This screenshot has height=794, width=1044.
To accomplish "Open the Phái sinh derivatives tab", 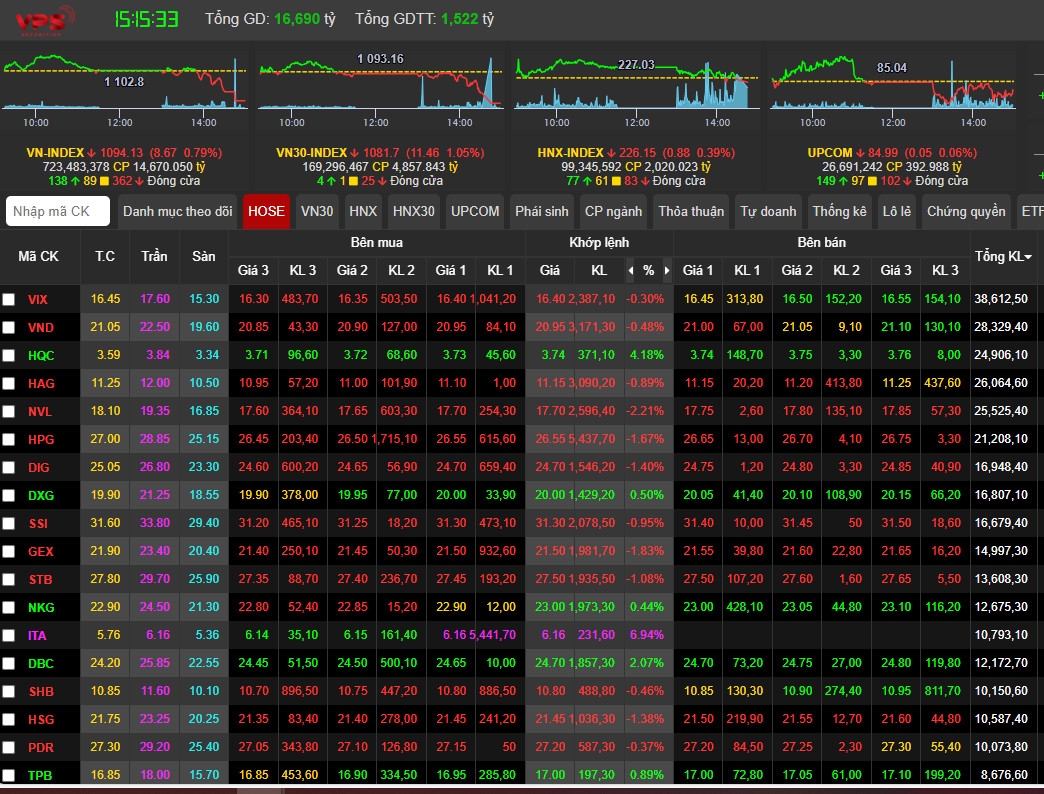I will [541, 211].
